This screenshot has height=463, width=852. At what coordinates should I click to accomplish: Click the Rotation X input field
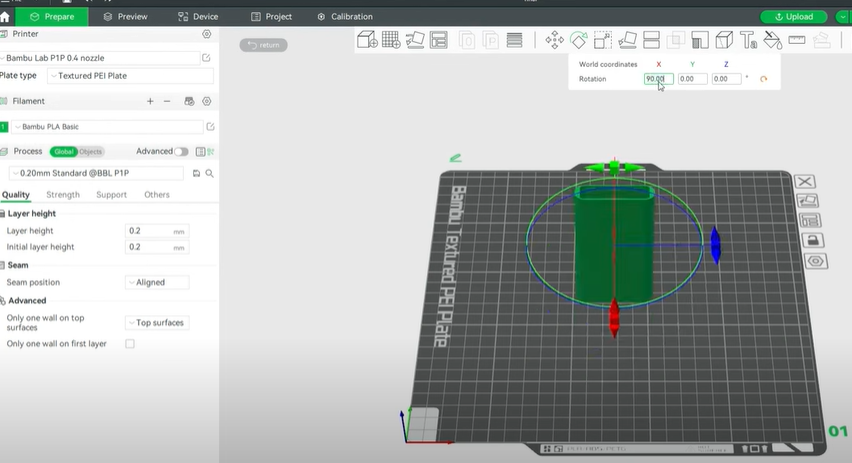659,79
